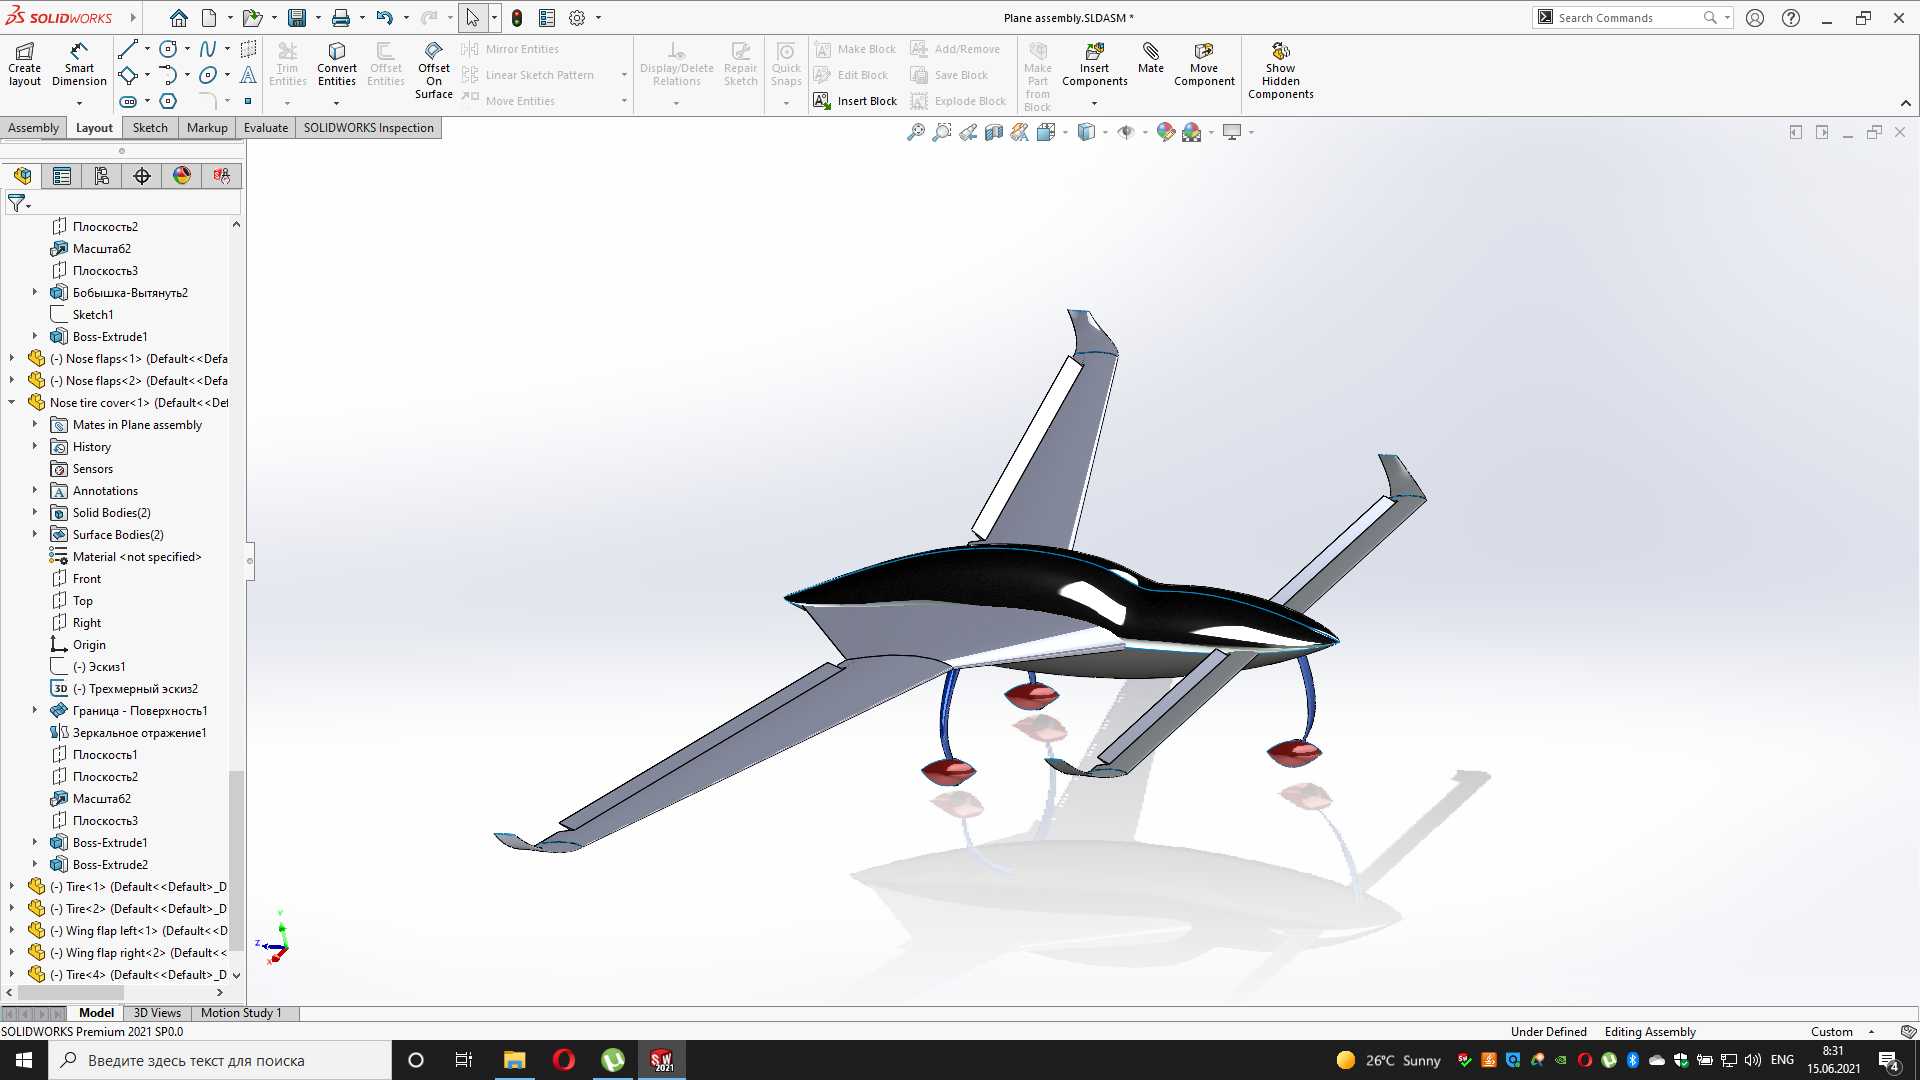Switch to the Assembly tab
The width and height of the screenshot is (1920, 1080).
point(33,128)
